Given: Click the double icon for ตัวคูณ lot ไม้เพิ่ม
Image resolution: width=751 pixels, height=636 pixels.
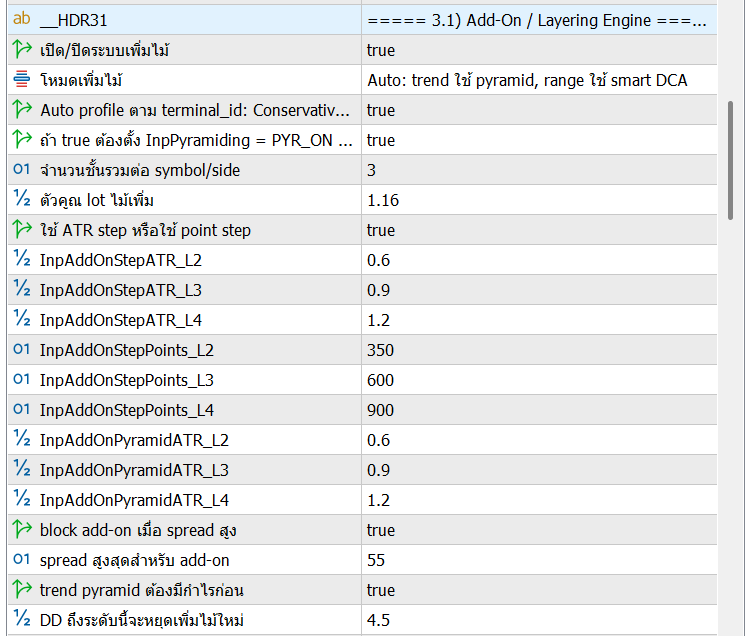Looking at the screenshot, I should pyautogui.click(x=21, y=200).
